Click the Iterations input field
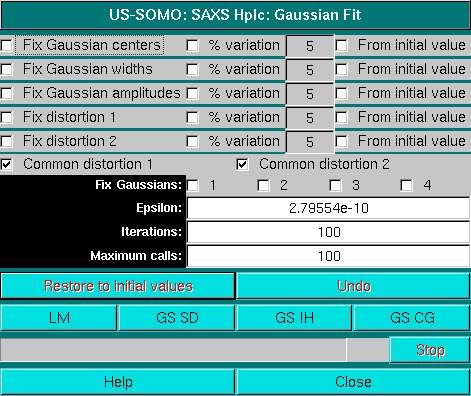 tap(328, 232)
